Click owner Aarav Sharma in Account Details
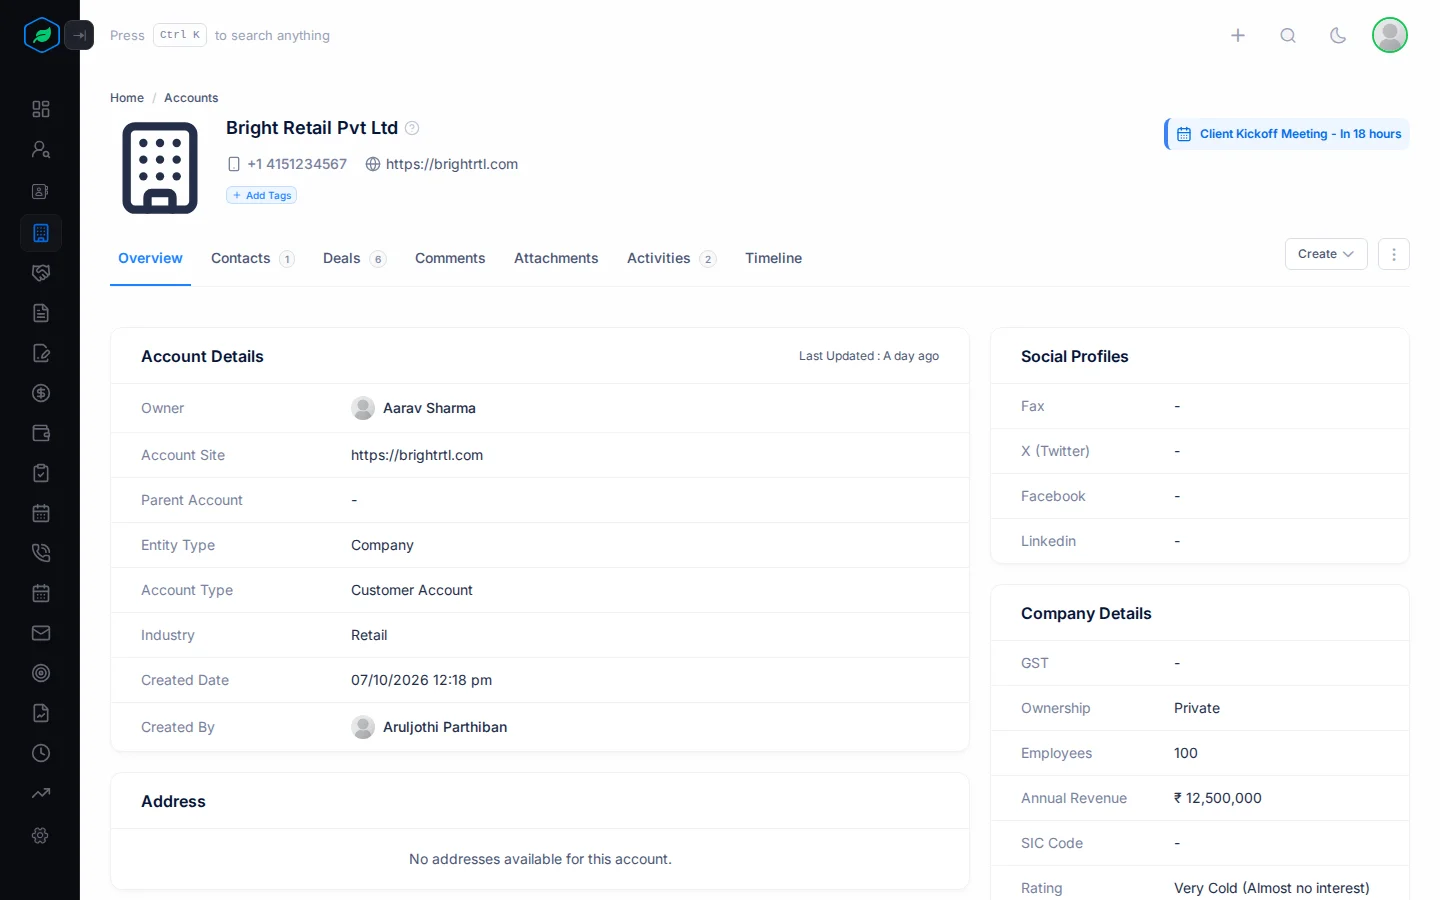The width and height of the screenshot is (1440, 900). (x=429, y=408)
